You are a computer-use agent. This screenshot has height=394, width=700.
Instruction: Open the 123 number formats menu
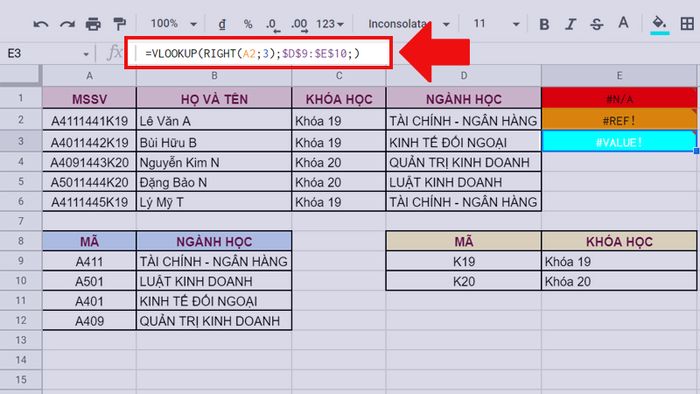330,24
